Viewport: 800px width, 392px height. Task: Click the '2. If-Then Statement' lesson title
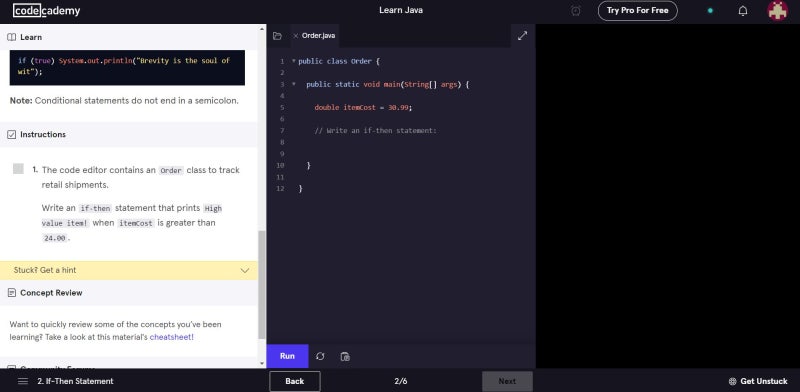[76, 381]
